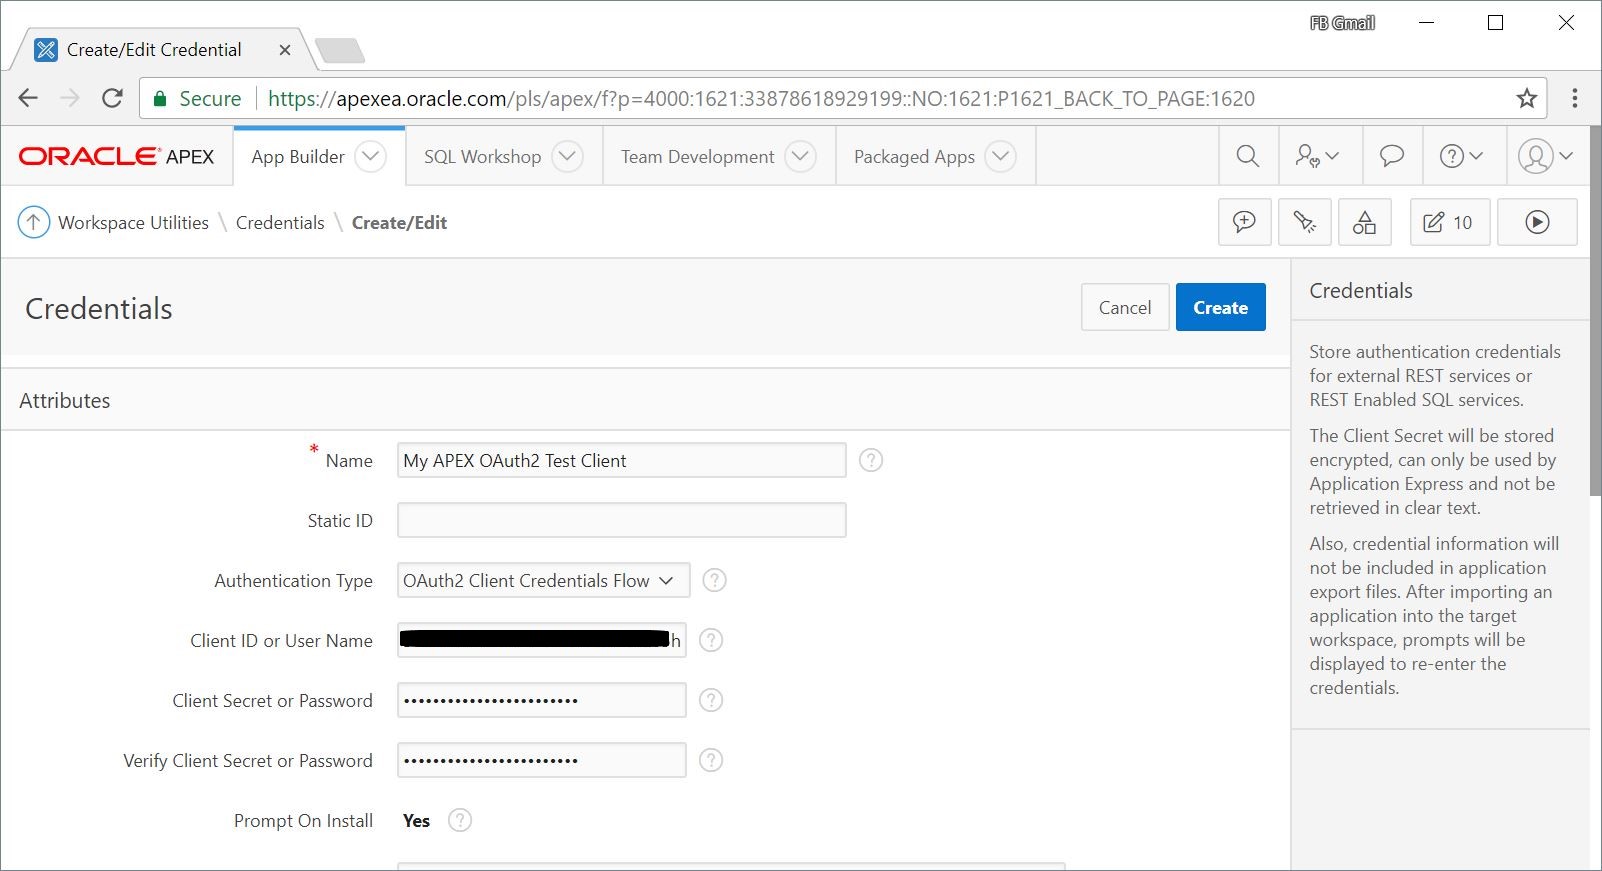Image resolution: width=1602 pixels, height=871 pixels.
Task: Click the FB Gmail profile label
Action: (1342, 23)
